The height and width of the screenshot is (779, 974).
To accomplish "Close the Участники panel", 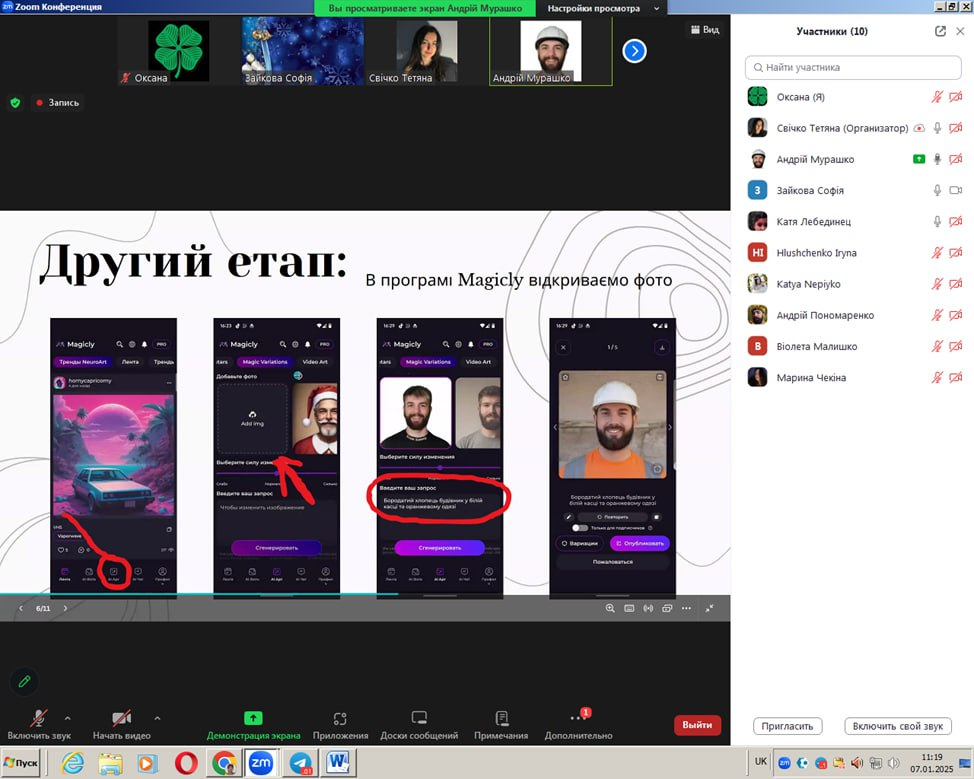I will tap(960, 31).
